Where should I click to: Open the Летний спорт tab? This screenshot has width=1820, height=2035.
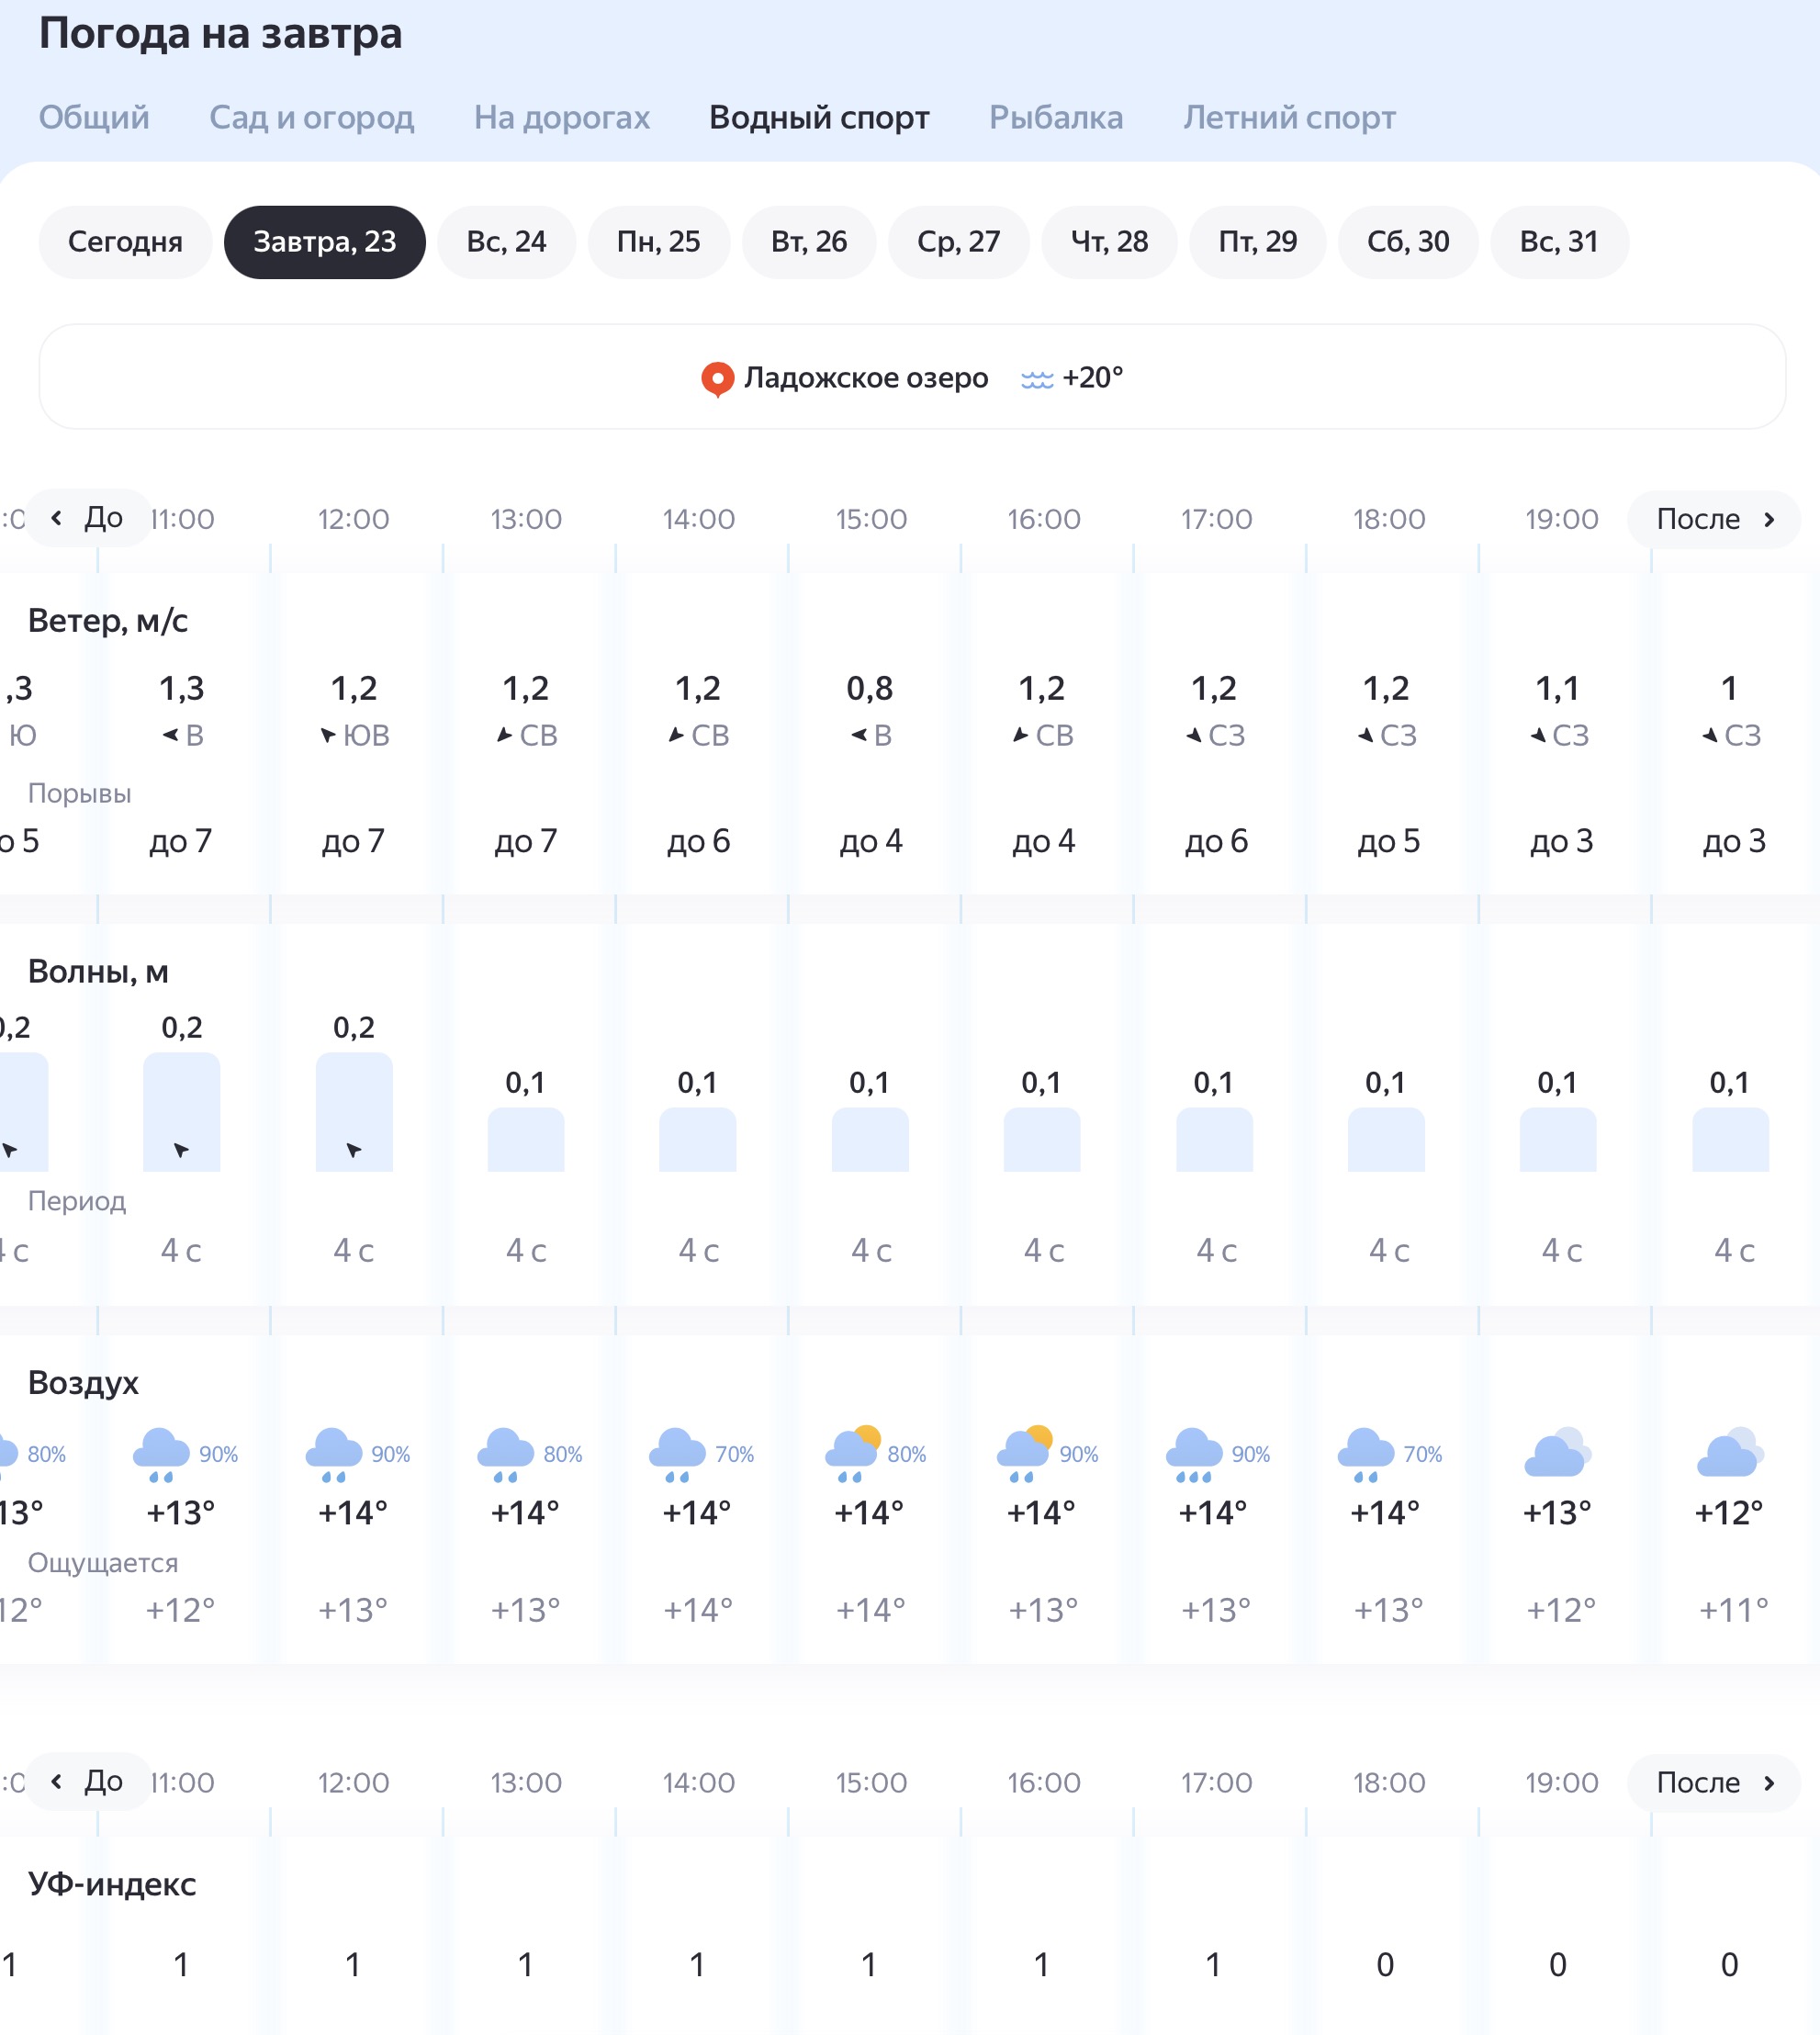click(x=1289, y=117)
